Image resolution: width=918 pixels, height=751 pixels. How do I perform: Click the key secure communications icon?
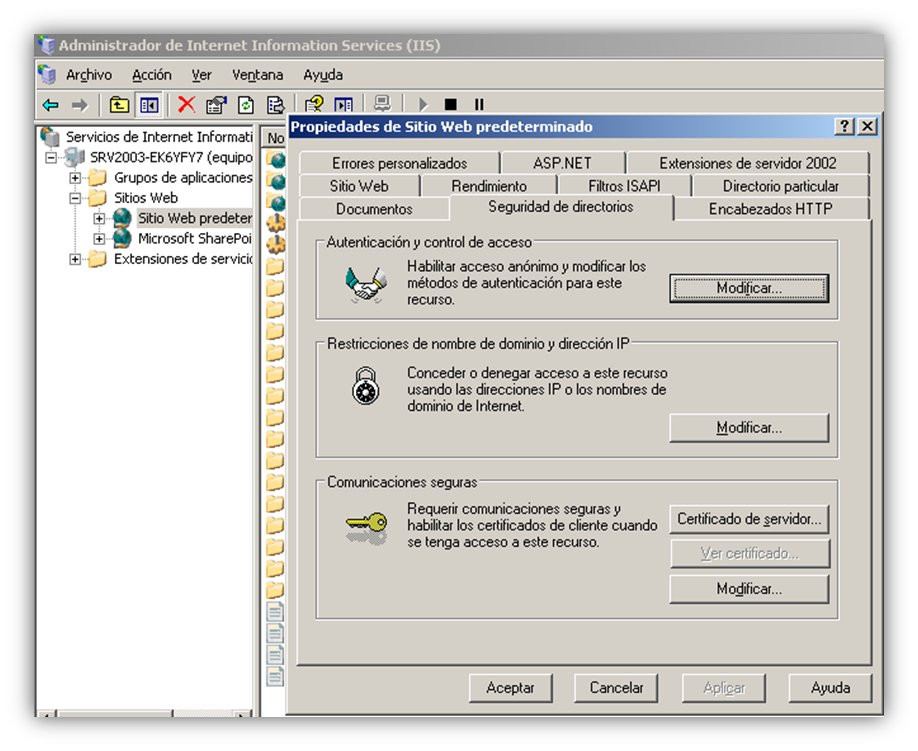(x=366, y=526)
